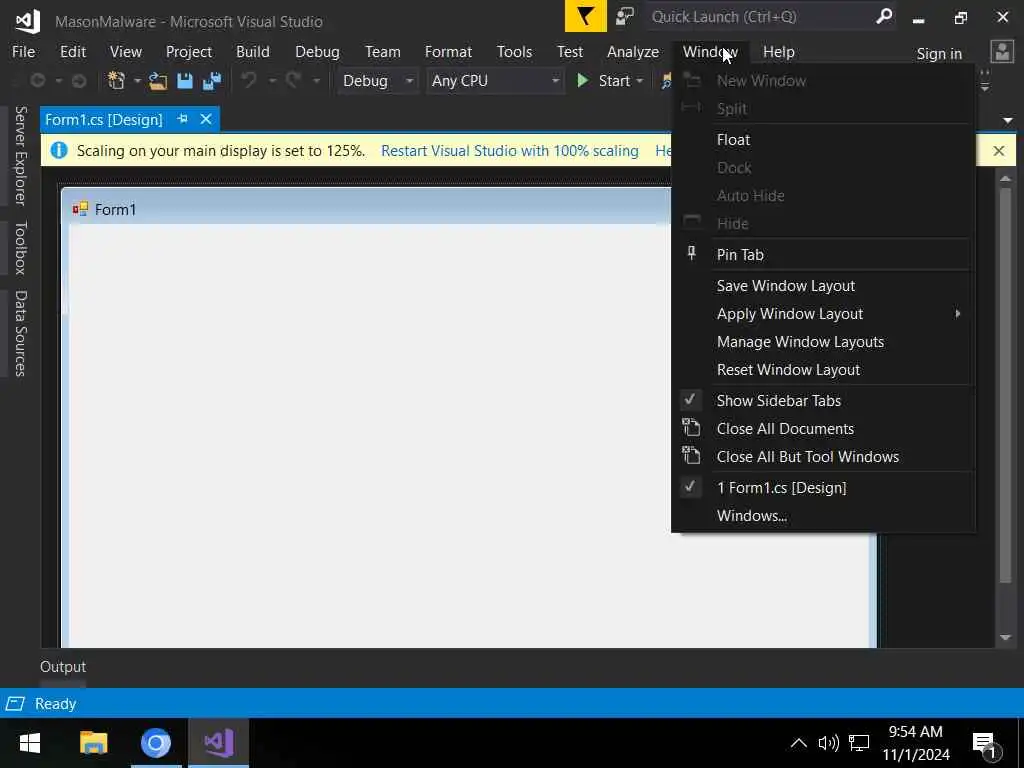The image size is (1024, 768).
Task: Click the Open File folder icon
Action: pyautogui.click(x=157, y=80)
